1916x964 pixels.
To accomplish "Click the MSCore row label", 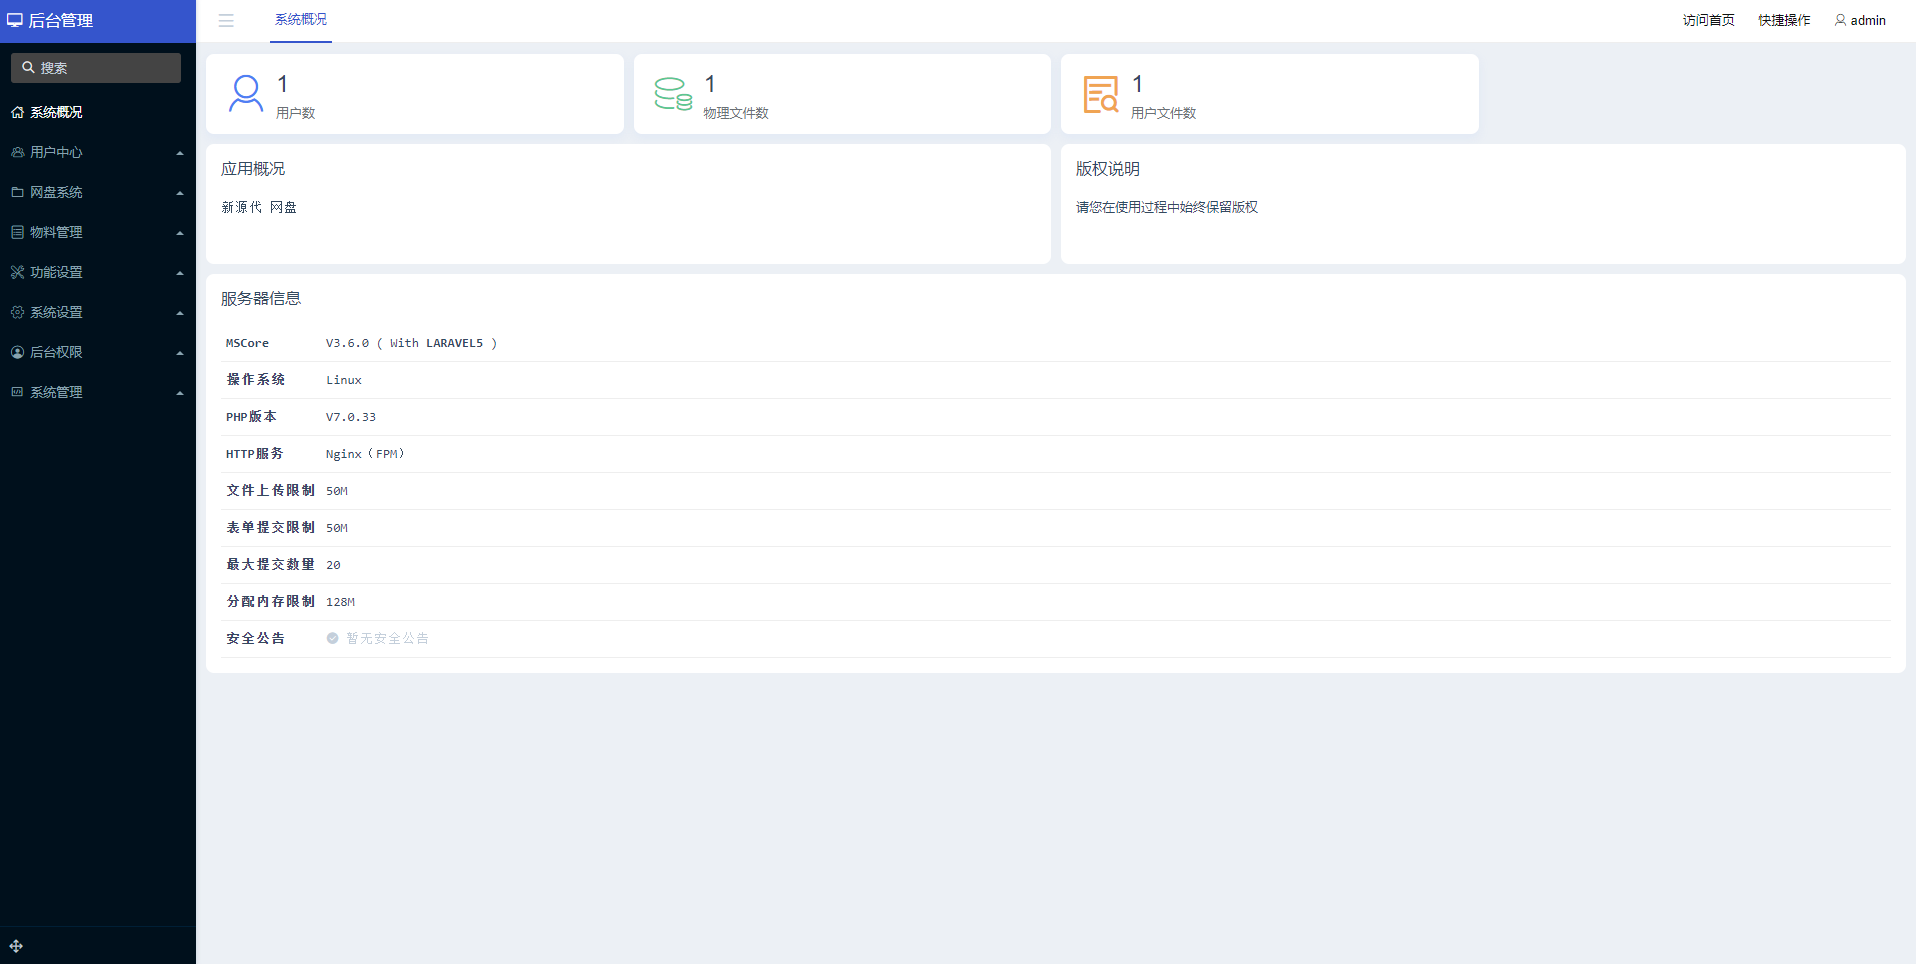I will point(247,343).
